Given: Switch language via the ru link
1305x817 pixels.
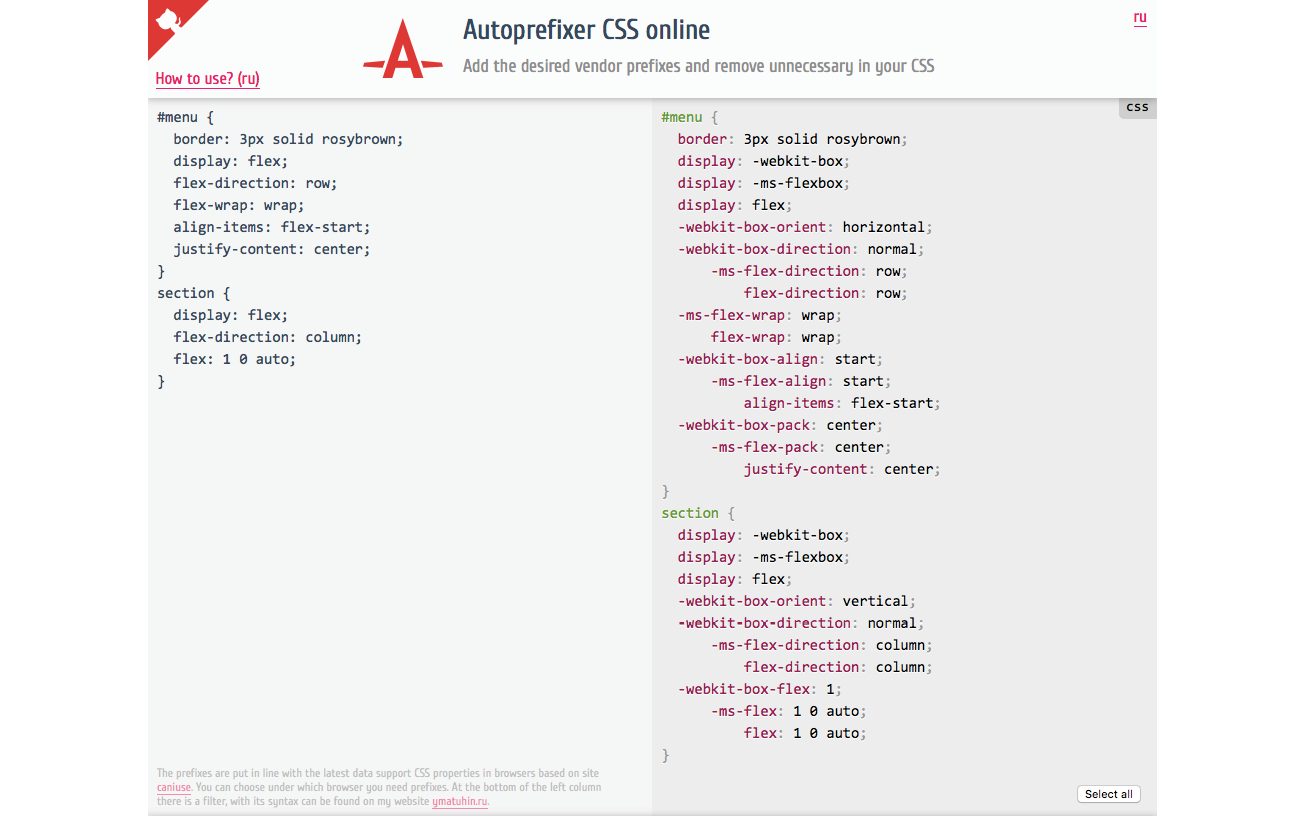Looking at the screenshot, I should 1140,17.
